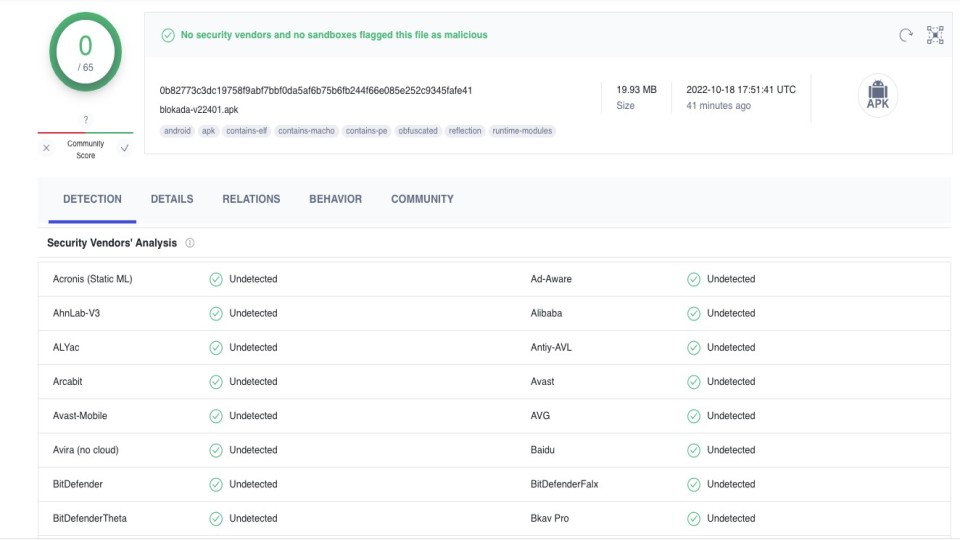The image size is (960, 540).
Task: Click the Avira (no cloud) vendor name
Action: tap(86, 449)
